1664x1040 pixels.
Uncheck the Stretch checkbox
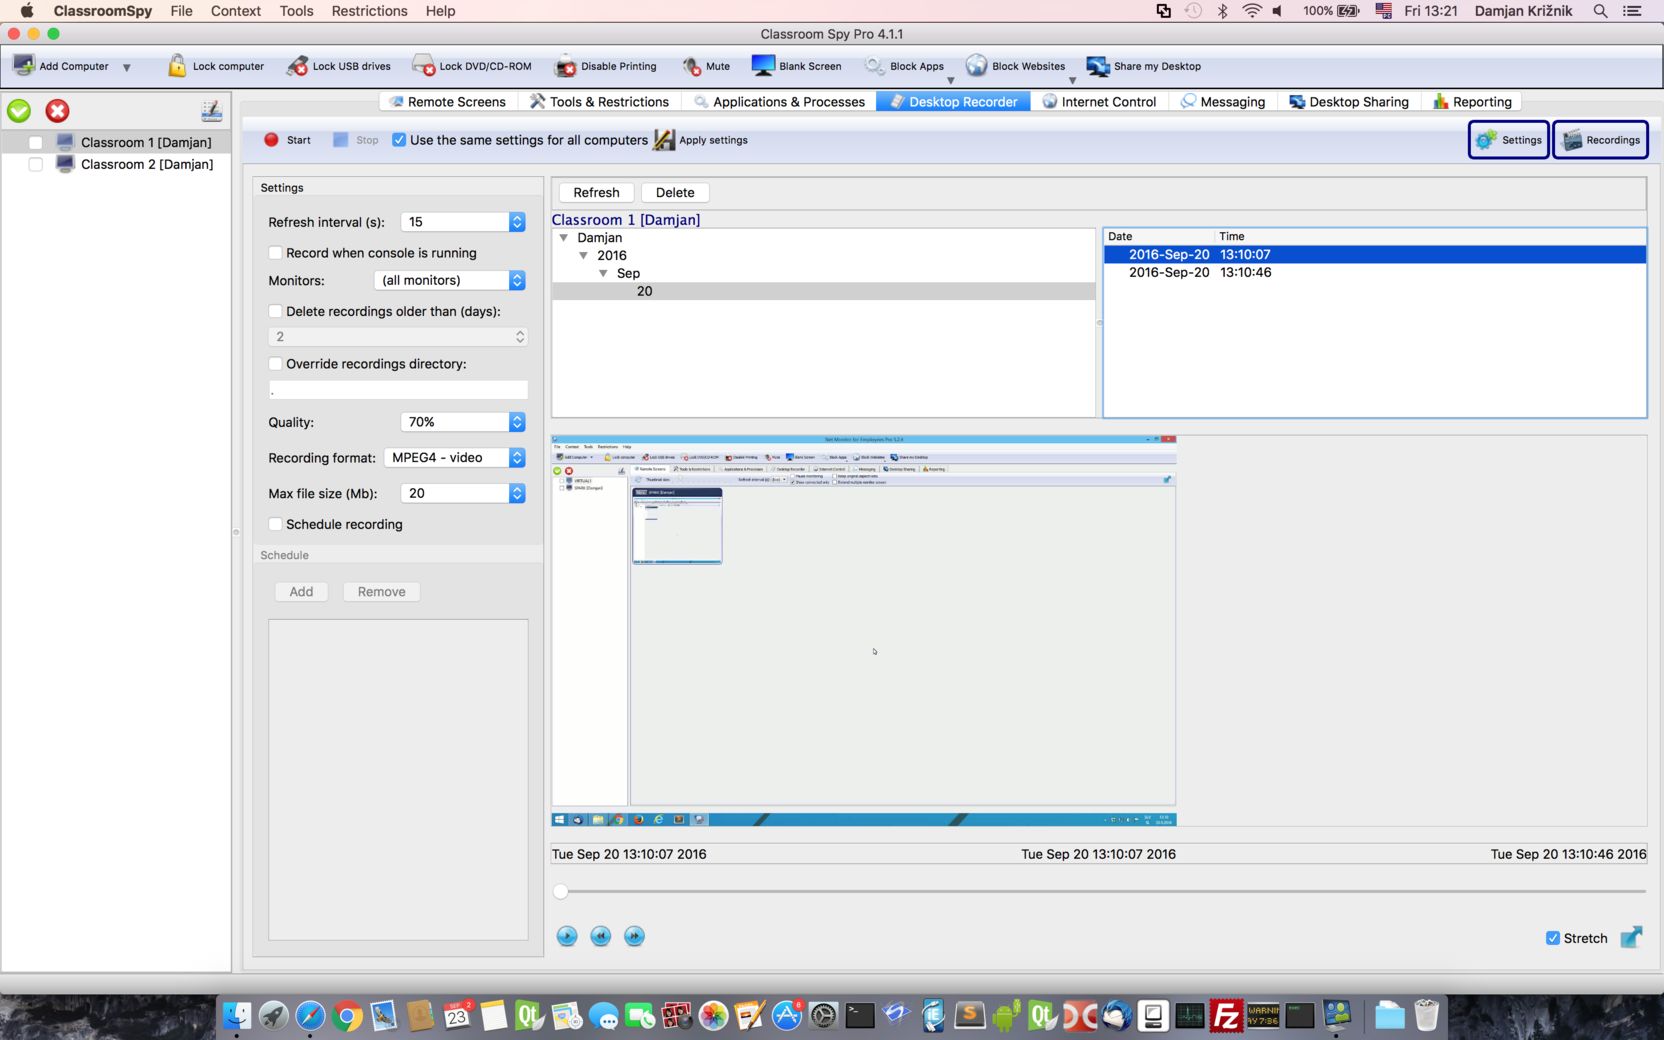(1552, 938)
